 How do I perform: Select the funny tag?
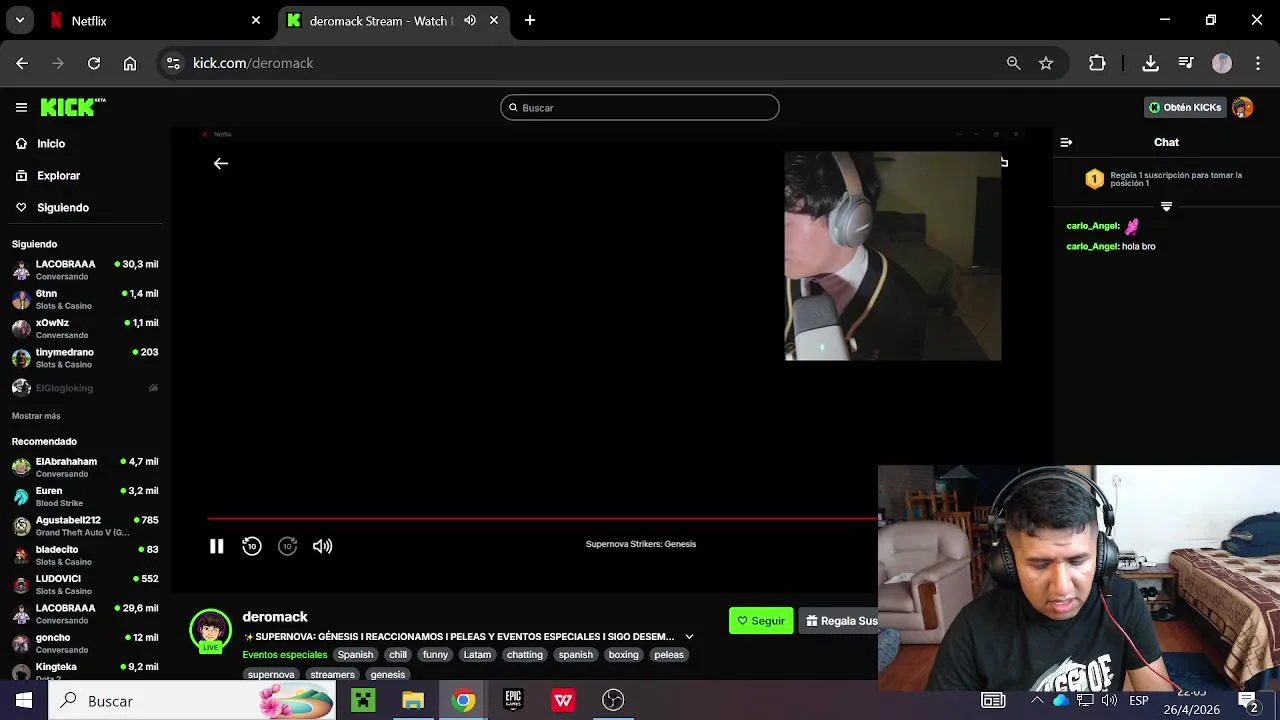point(435,655)
